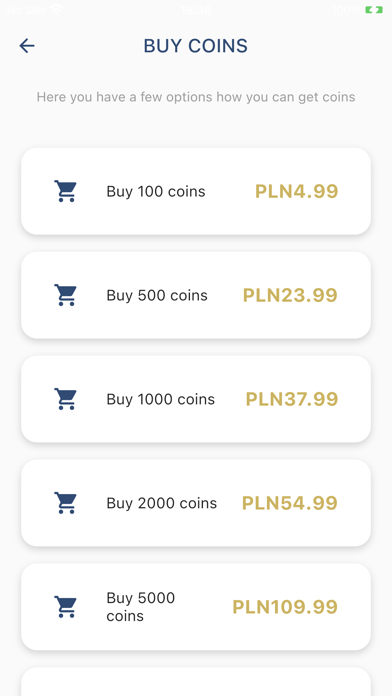This screenshot has width=392, height=696.
Task: Tap the cart icon for 100 coins
Action: (x=65, y=191)
